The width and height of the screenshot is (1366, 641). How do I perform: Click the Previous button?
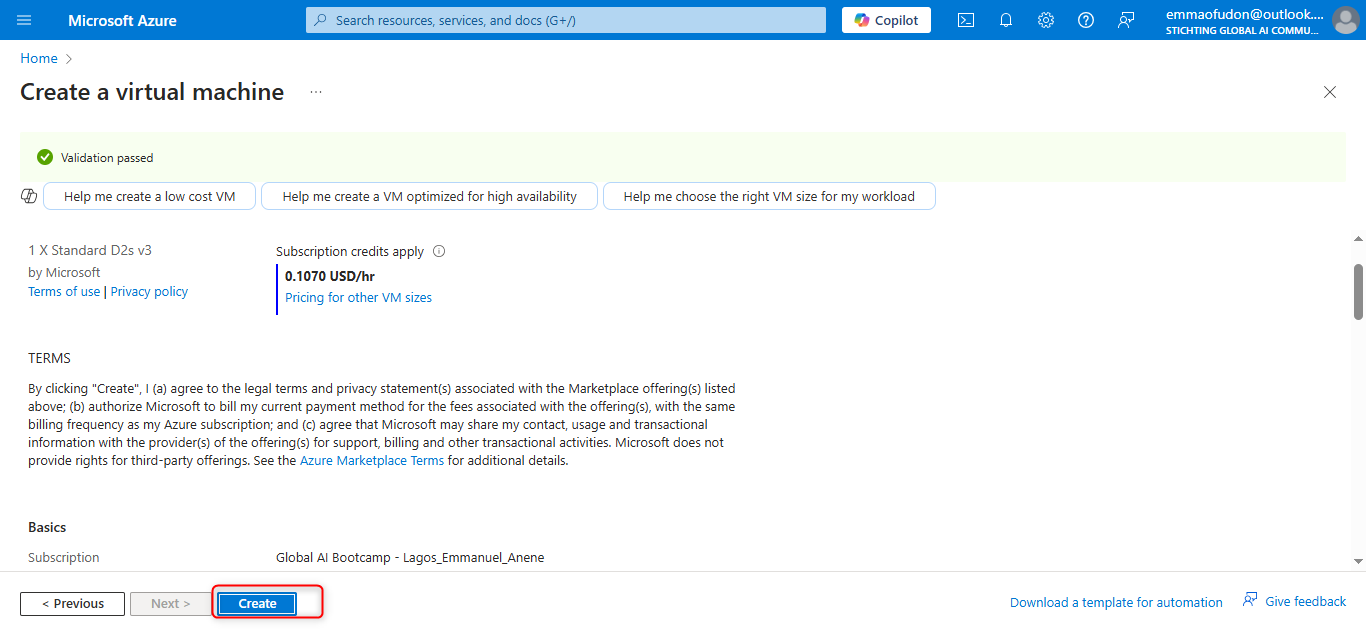[x=72, y=604]
